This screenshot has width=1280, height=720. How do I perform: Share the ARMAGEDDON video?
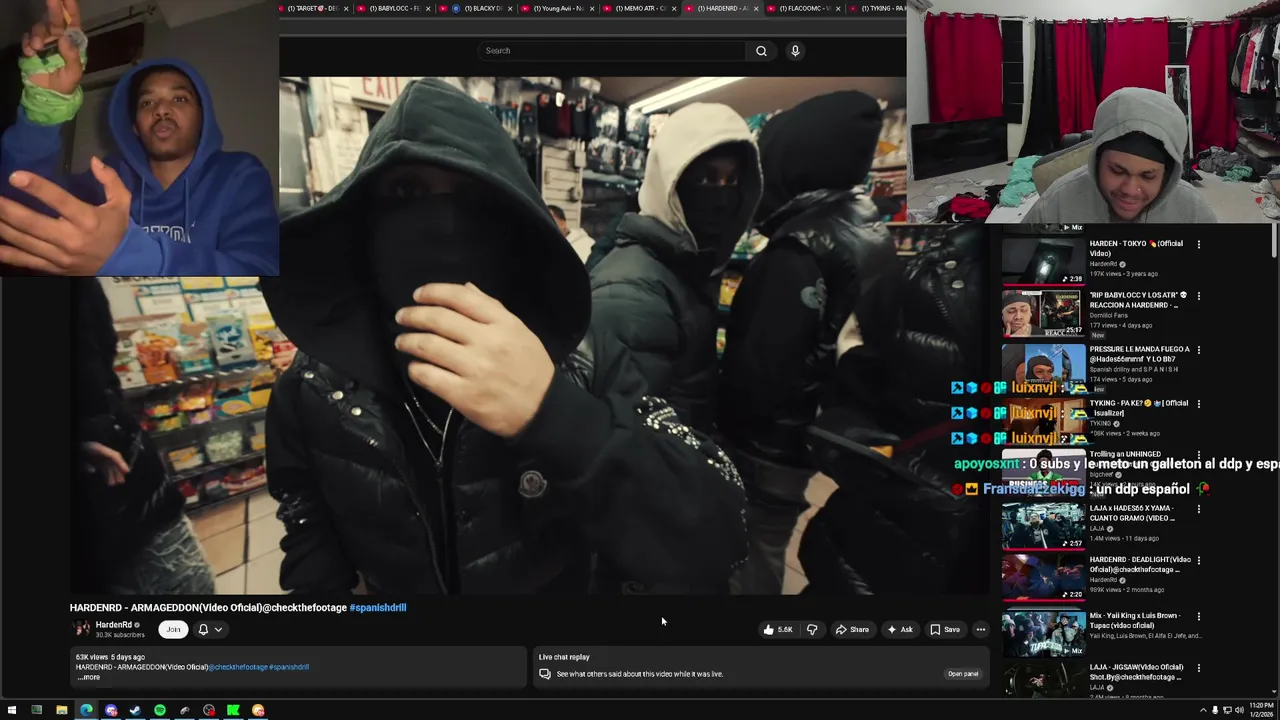point(853,630)
